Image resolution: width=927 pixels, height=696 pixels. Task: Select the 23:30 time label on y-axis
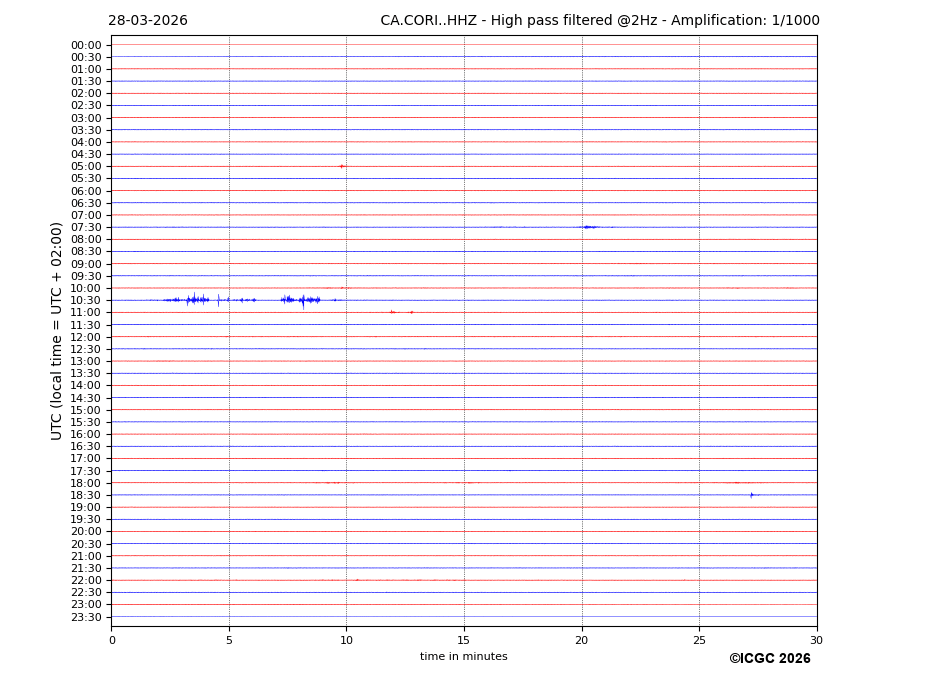pos(86,617)
